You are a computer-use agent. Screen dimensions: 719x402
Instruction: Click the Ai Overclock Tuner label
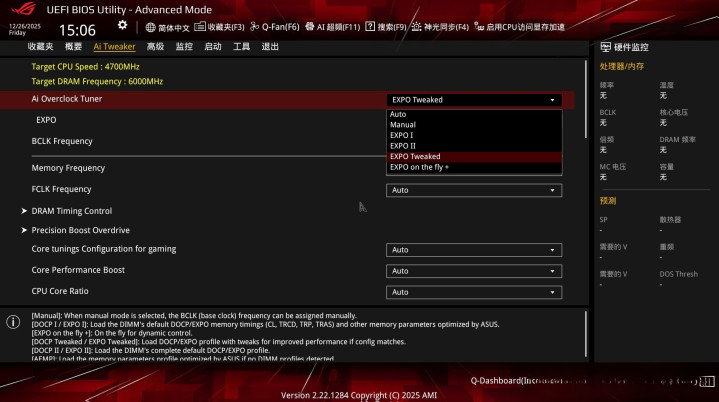(67, 99)
